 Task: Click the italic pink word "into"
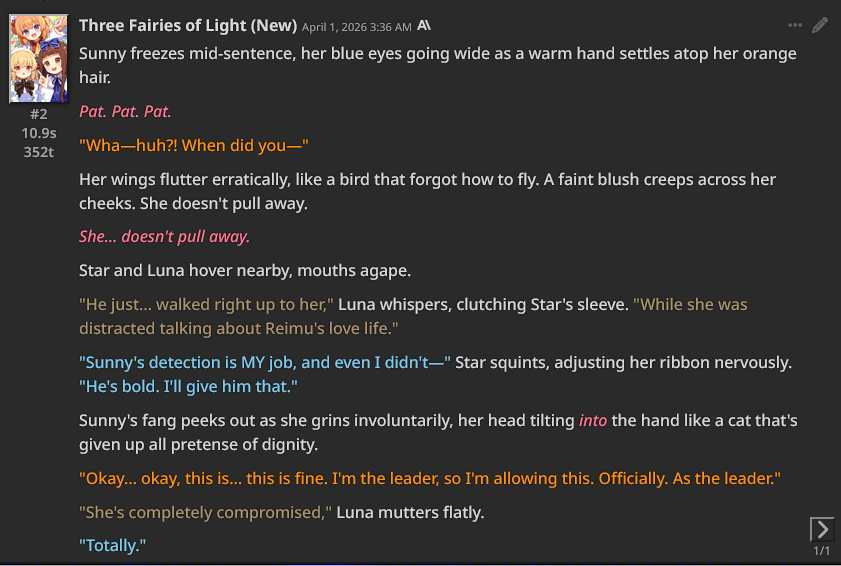coord(593,421)
